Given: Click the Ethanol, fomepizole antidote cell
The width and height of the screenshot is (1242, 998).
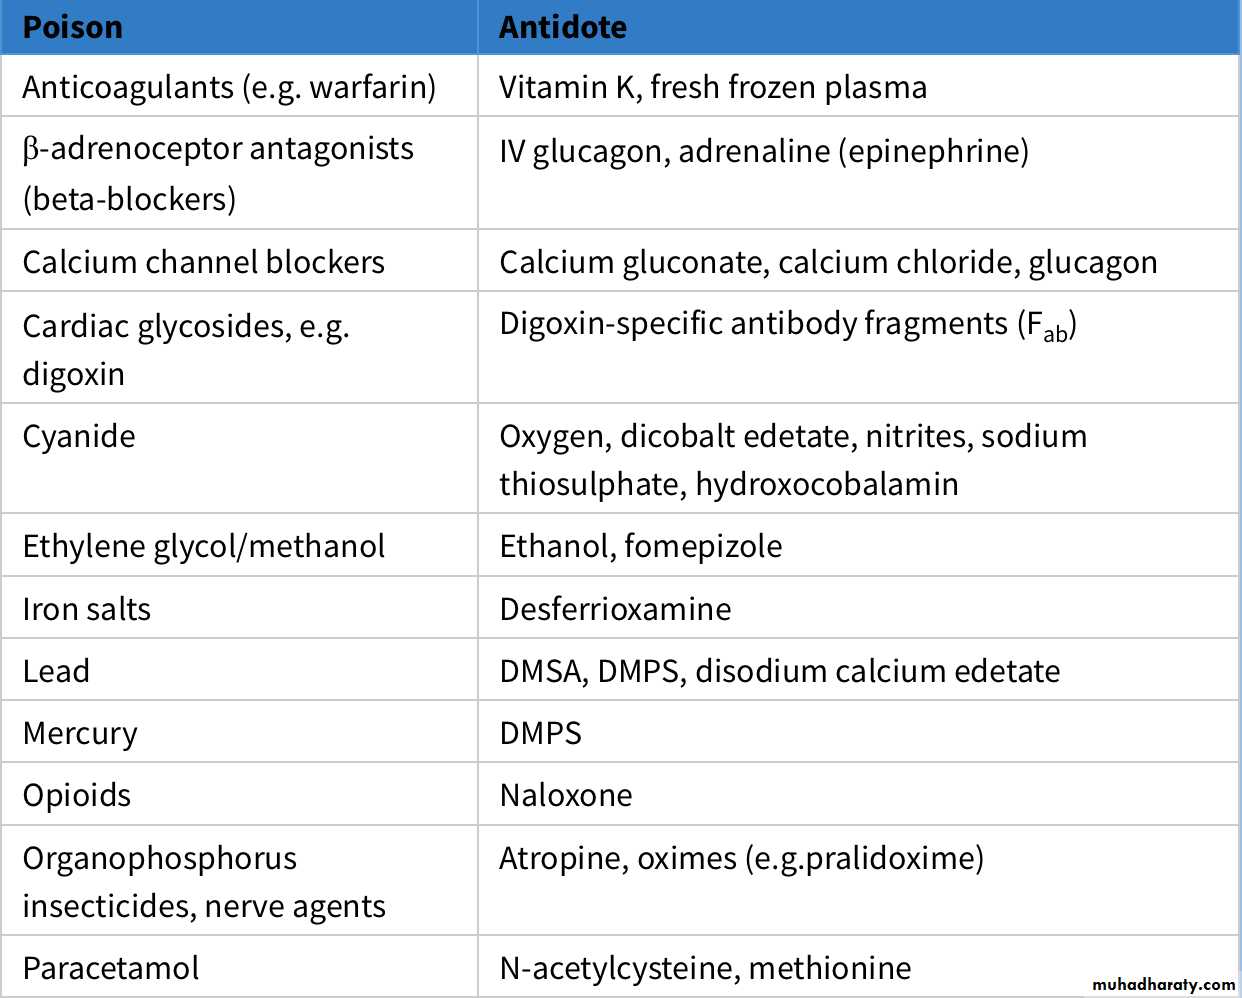Looking at the screenshot, I should coord(641,546).
